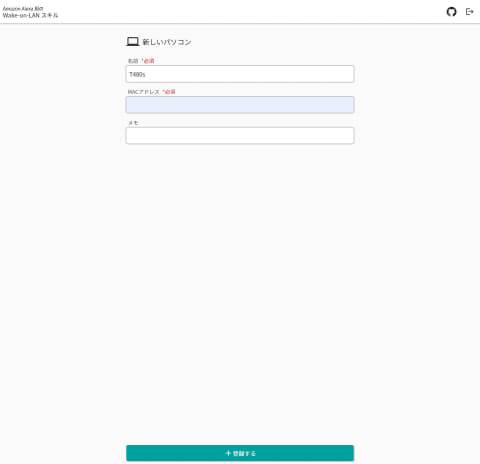480x464 pixels.
Task: Click the laptop icon beside 新しいパソコン
Action: point(133,42)
